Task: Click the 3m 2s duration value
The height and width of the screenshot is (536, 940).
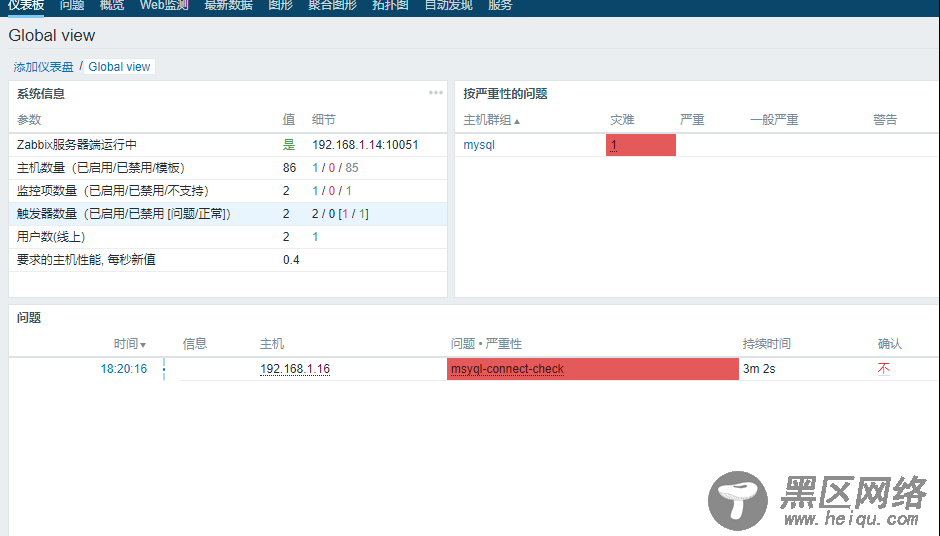Action: coord(759,369)
